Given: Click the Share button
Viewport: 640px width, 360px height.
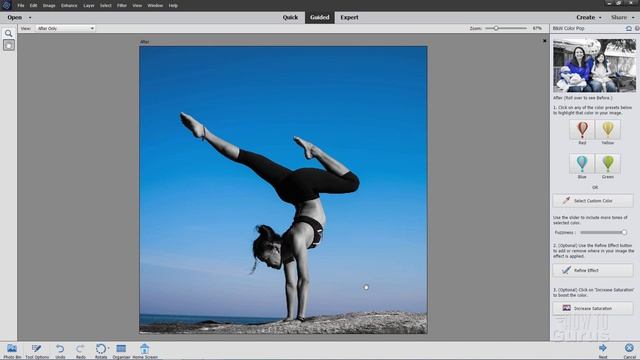Looking at the screenshot, I should (x=619, y=18).
